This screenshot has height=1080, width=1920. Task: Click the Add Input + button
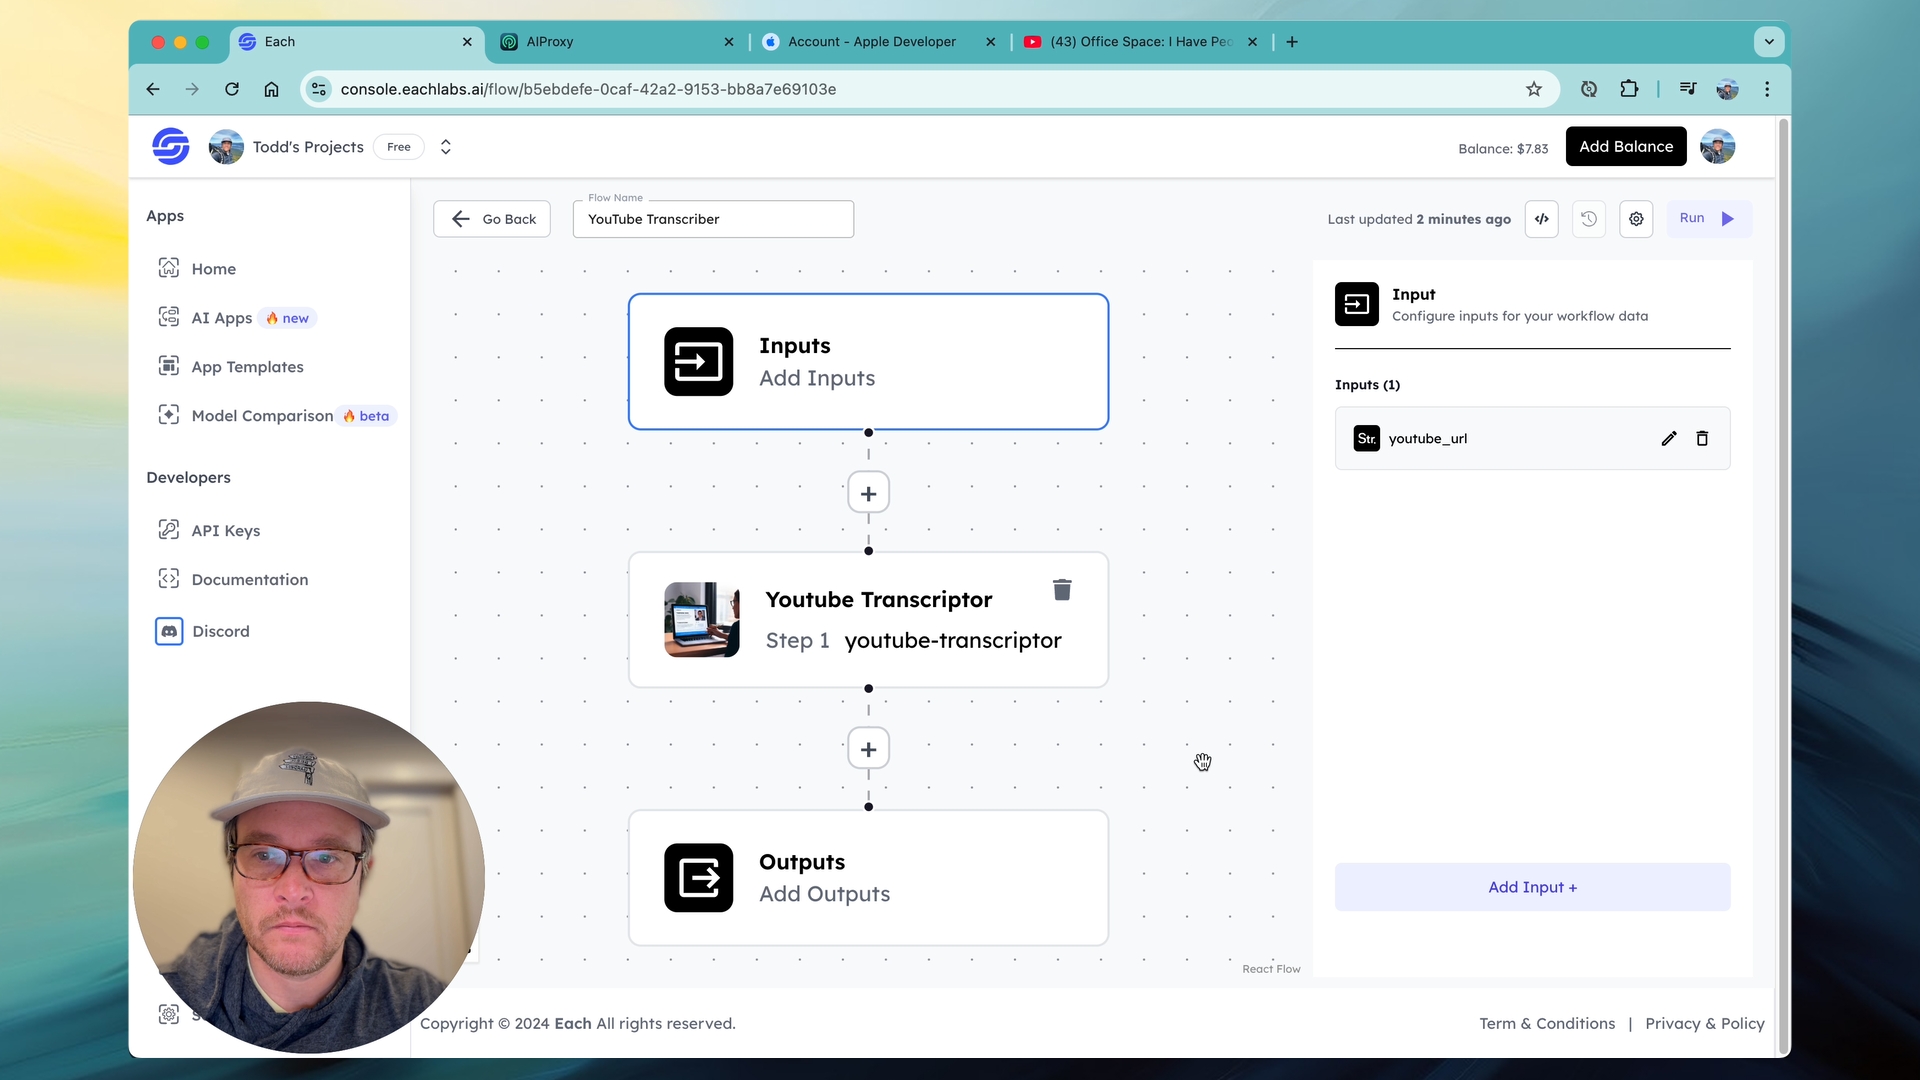1532,887
